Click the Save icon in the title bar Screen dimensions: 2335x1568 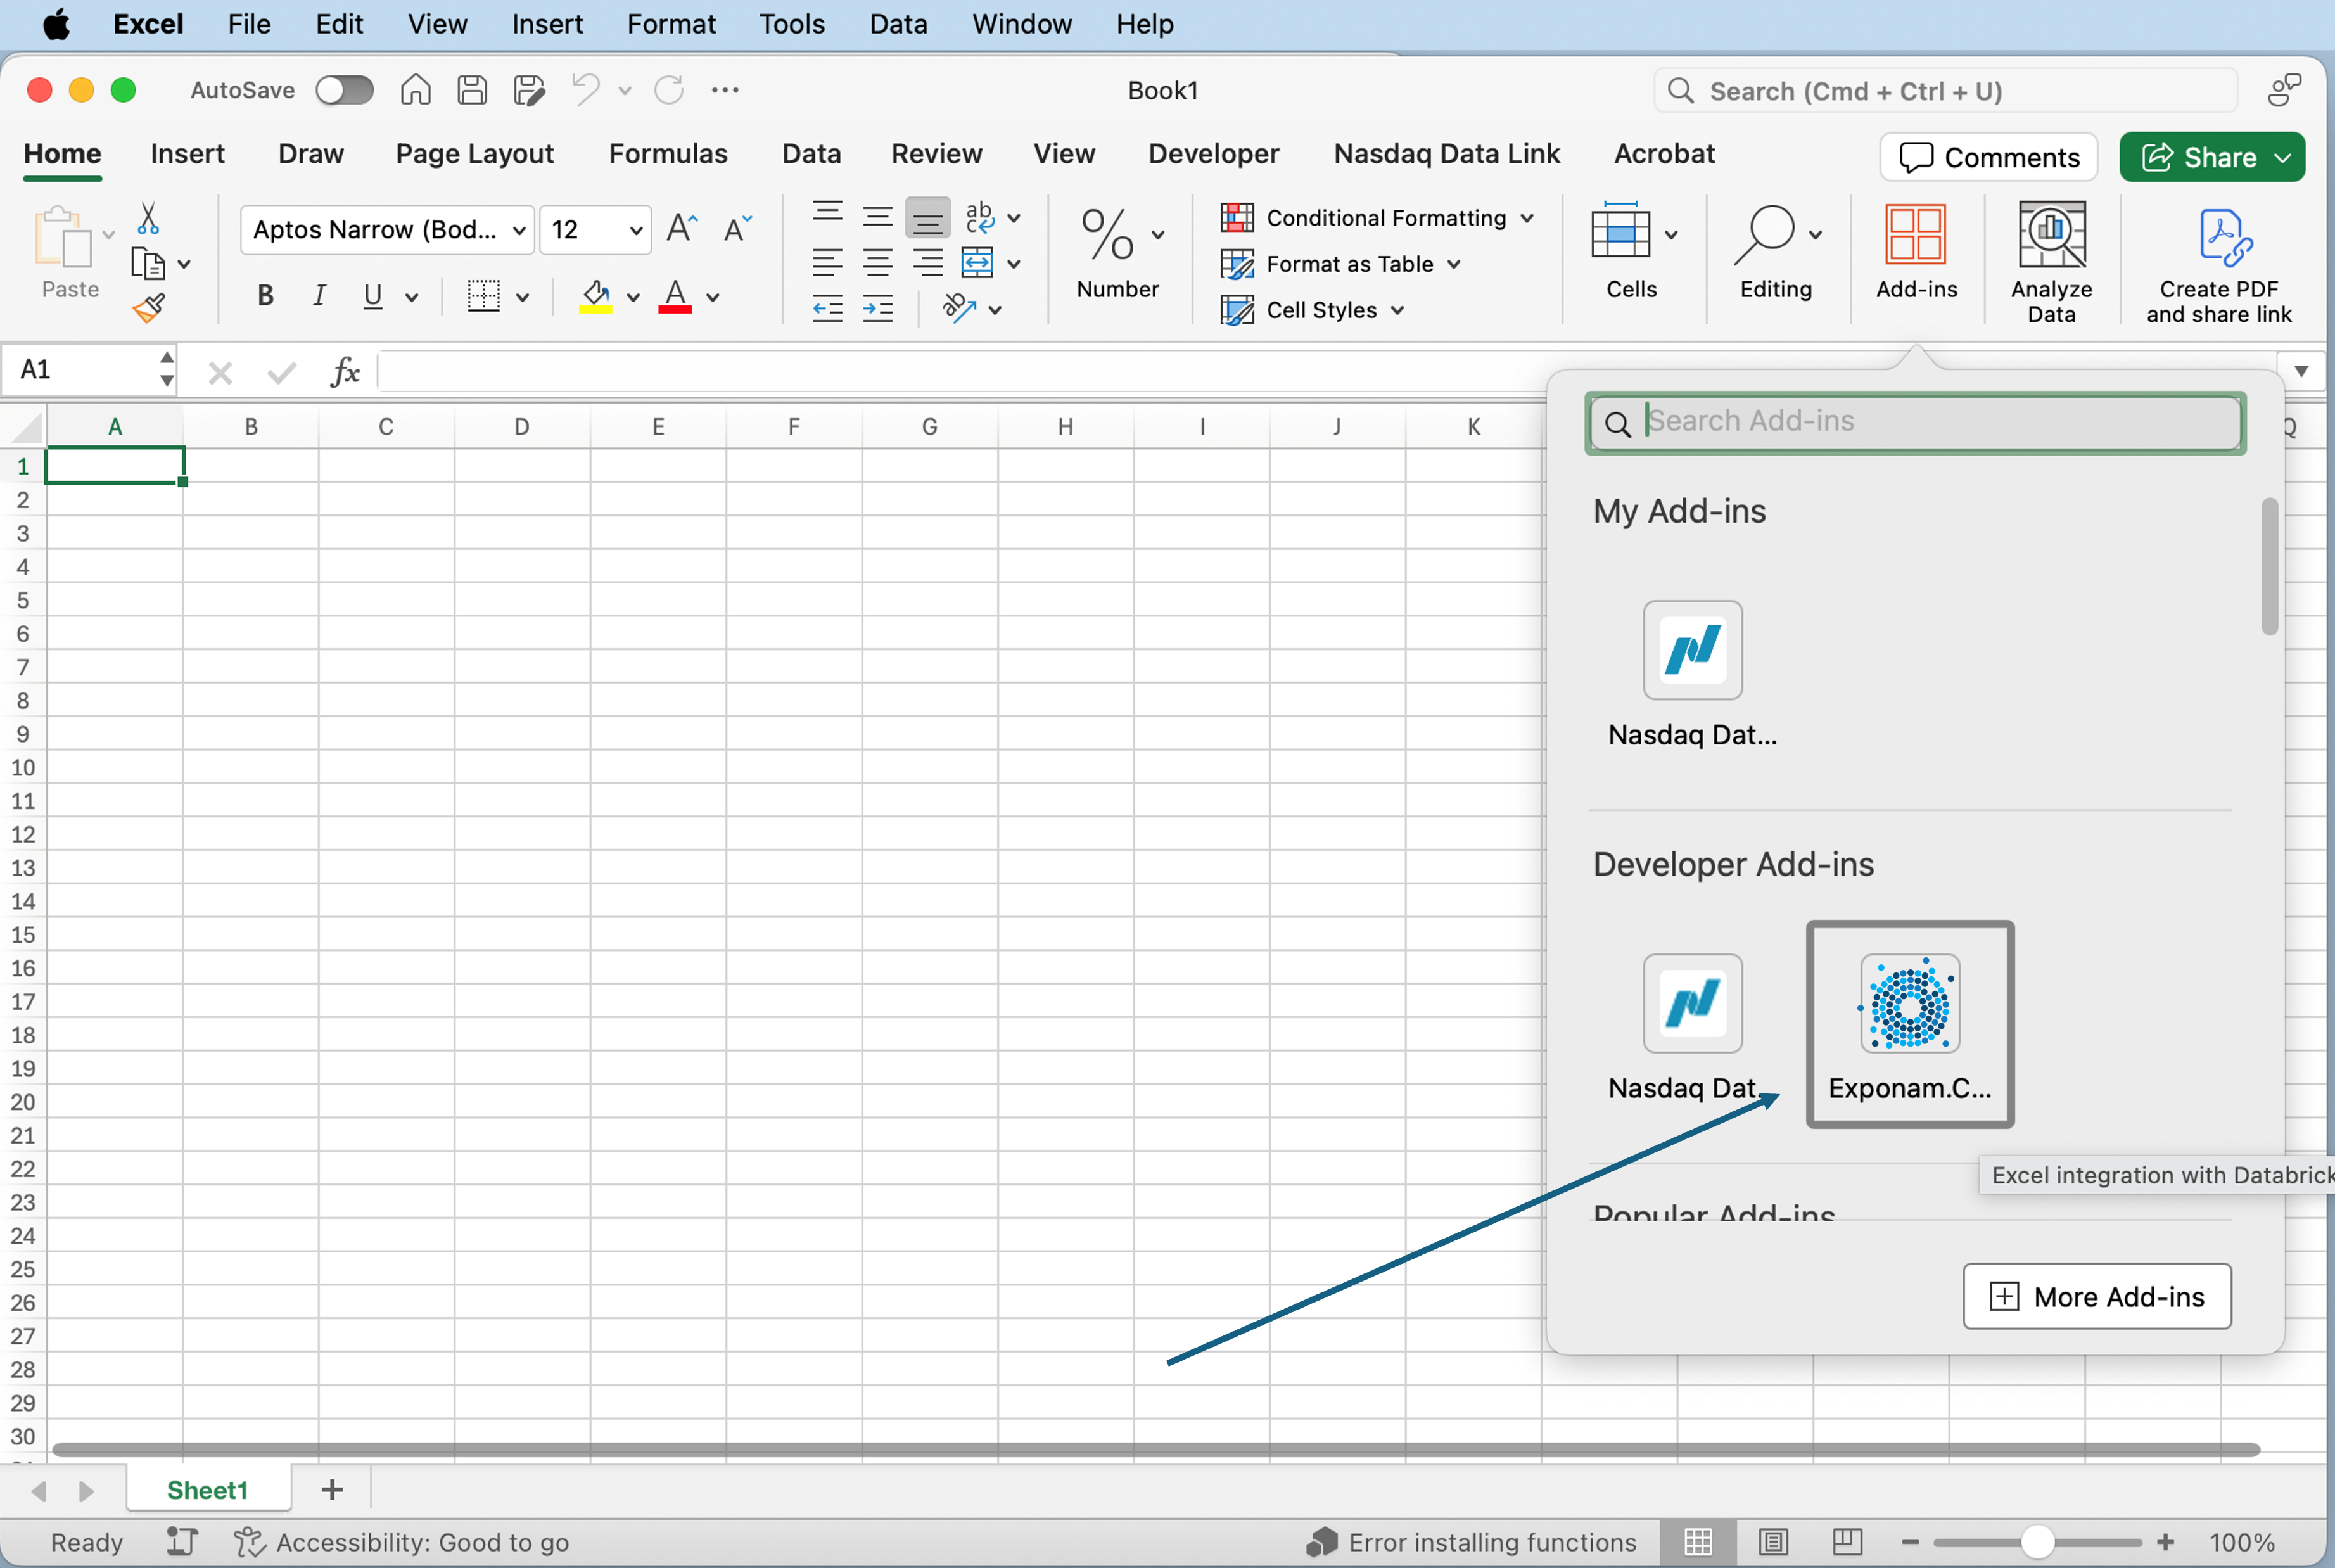pos(472,90)
